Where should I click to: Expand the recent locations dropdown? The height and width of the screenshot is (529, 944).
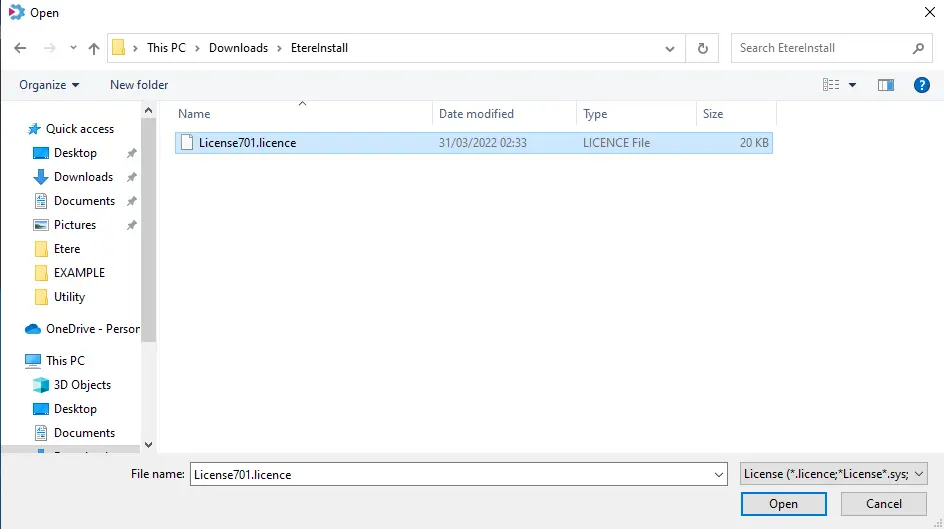(72, 48)
